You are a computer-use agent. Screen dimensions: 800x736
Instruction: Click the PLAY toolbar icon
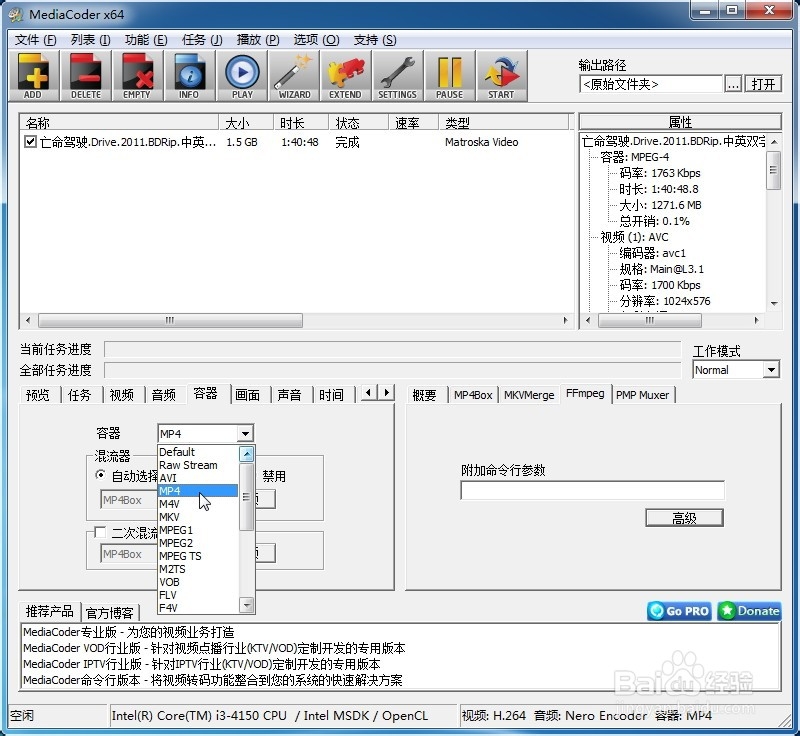[x=242, y=75]
